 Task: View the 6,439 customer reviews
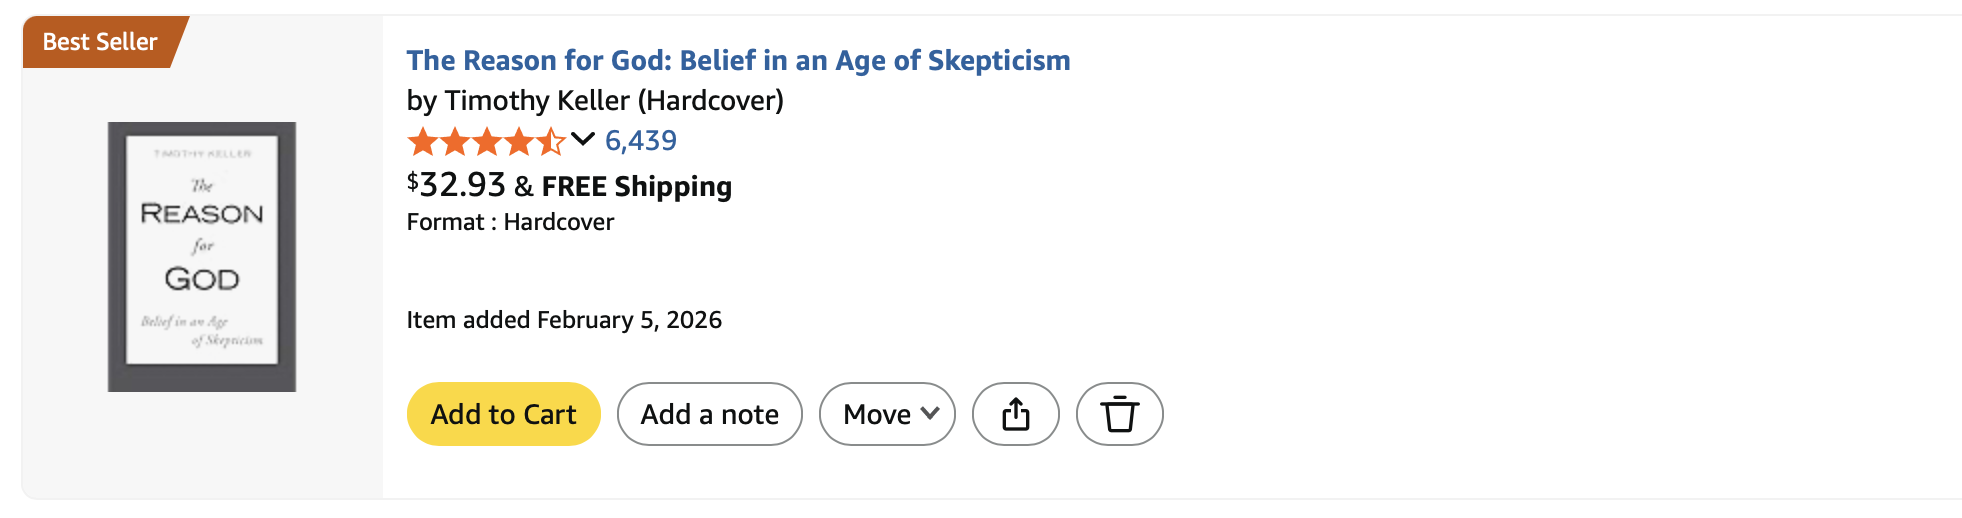click(641, 141)
